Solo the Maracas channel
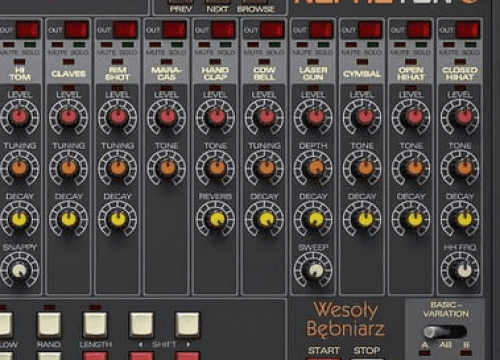Screen dimensions: 500x360 click(177, 45)
